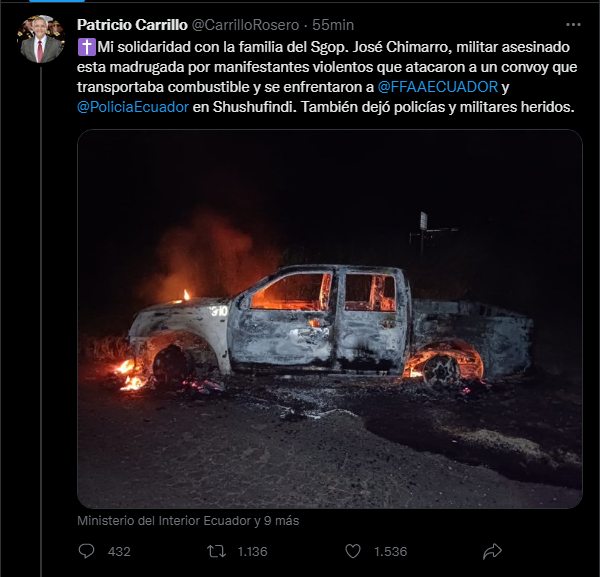The image size is (600, 577).
Task: Click Patricio Carrillo's profile avatar
Action: [41, 39]
